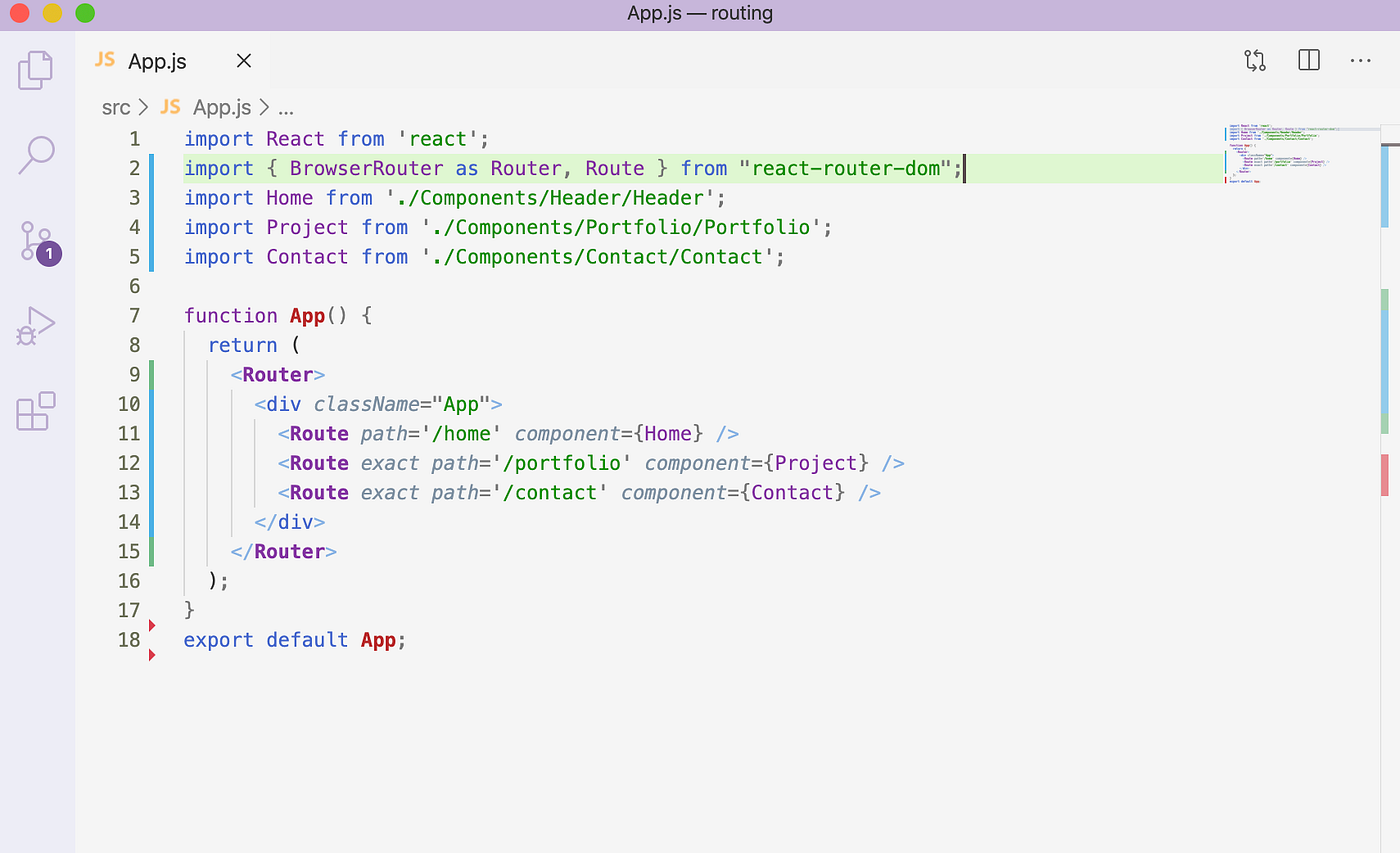Select the Search icon in the activity bar
The width and height of the screenshot is (1400, 853).
coord(37,155)
